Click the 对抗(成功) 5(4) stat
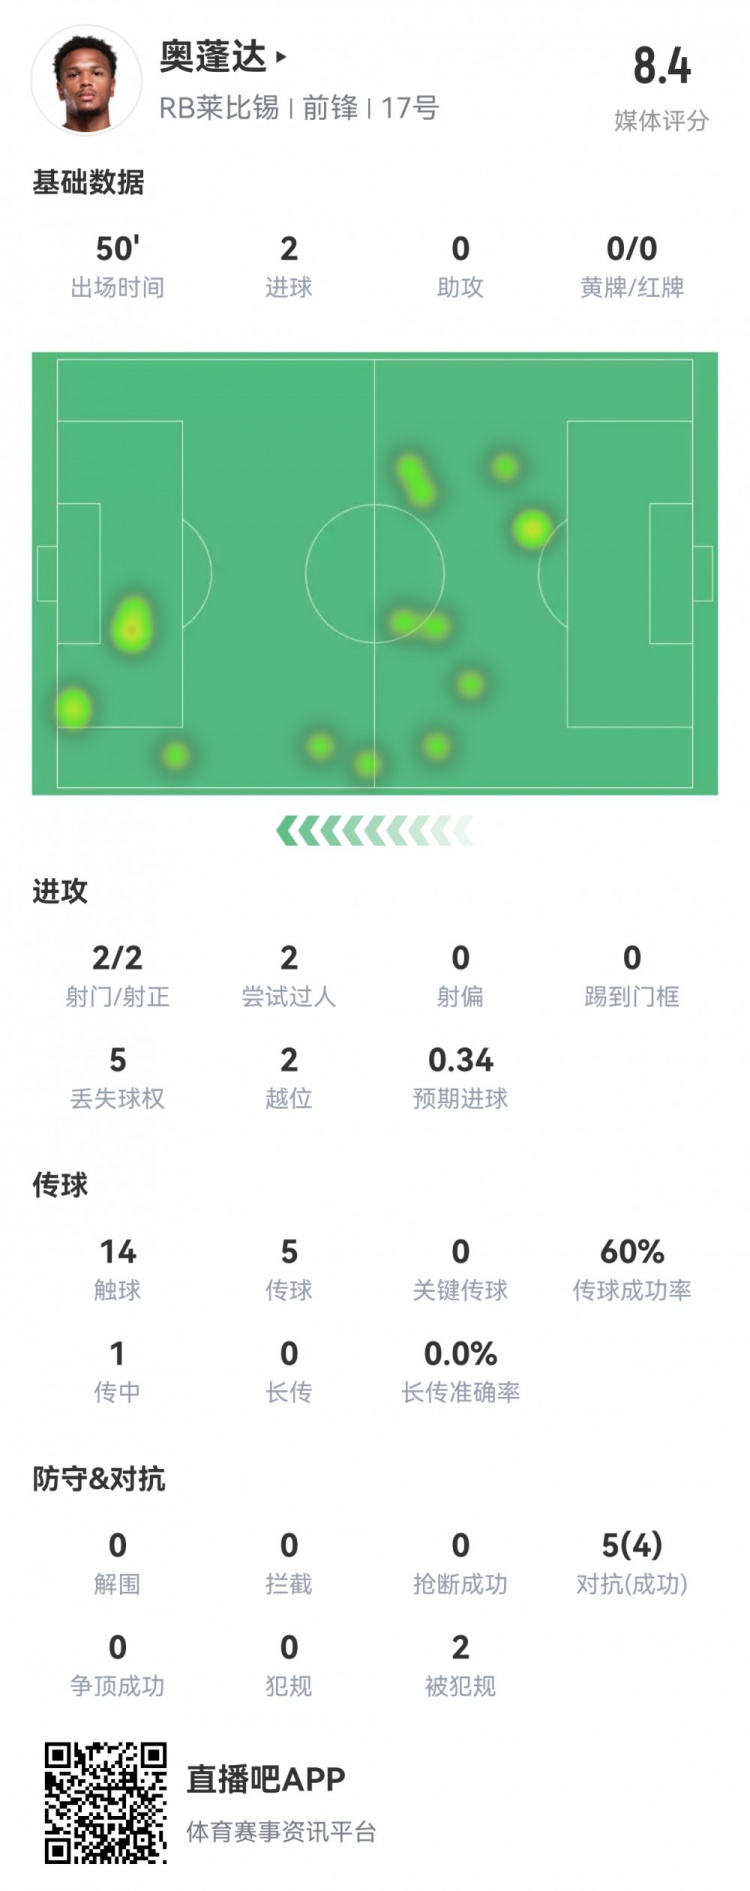Image resolution: width=750 pixels, height=1891 pixels. (632, 1546)
